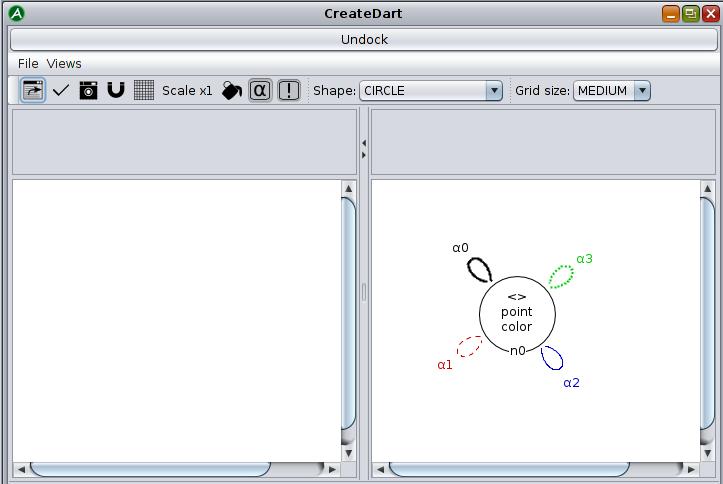Viewport: 723px width, 484px height.
Task: Click the green dotted α3 loop
Action: 561,277
